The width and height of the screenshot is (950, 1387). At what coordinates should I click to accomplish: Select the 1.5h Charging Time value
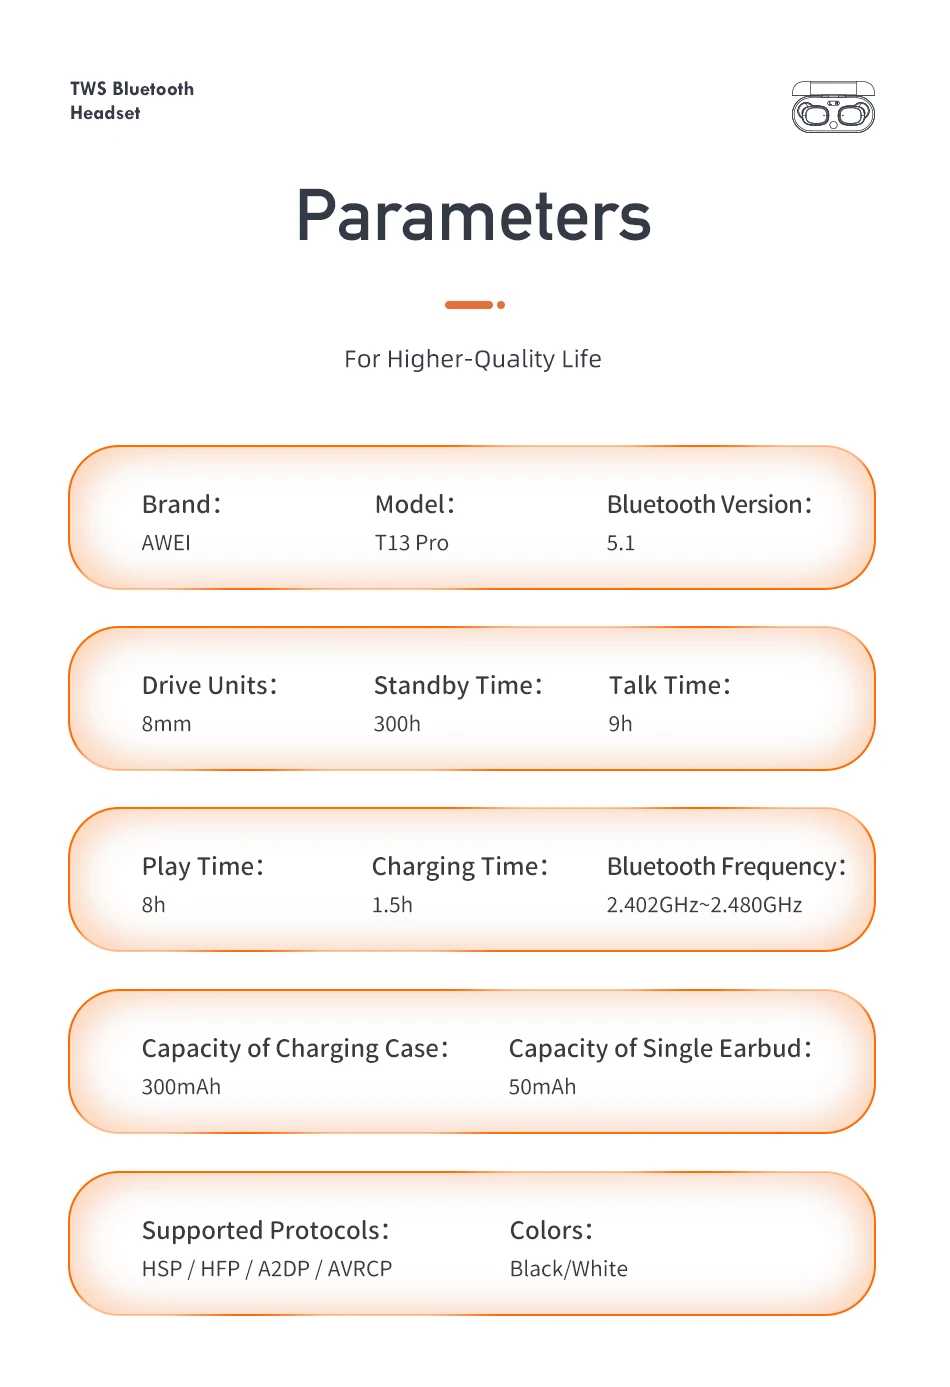392,905
